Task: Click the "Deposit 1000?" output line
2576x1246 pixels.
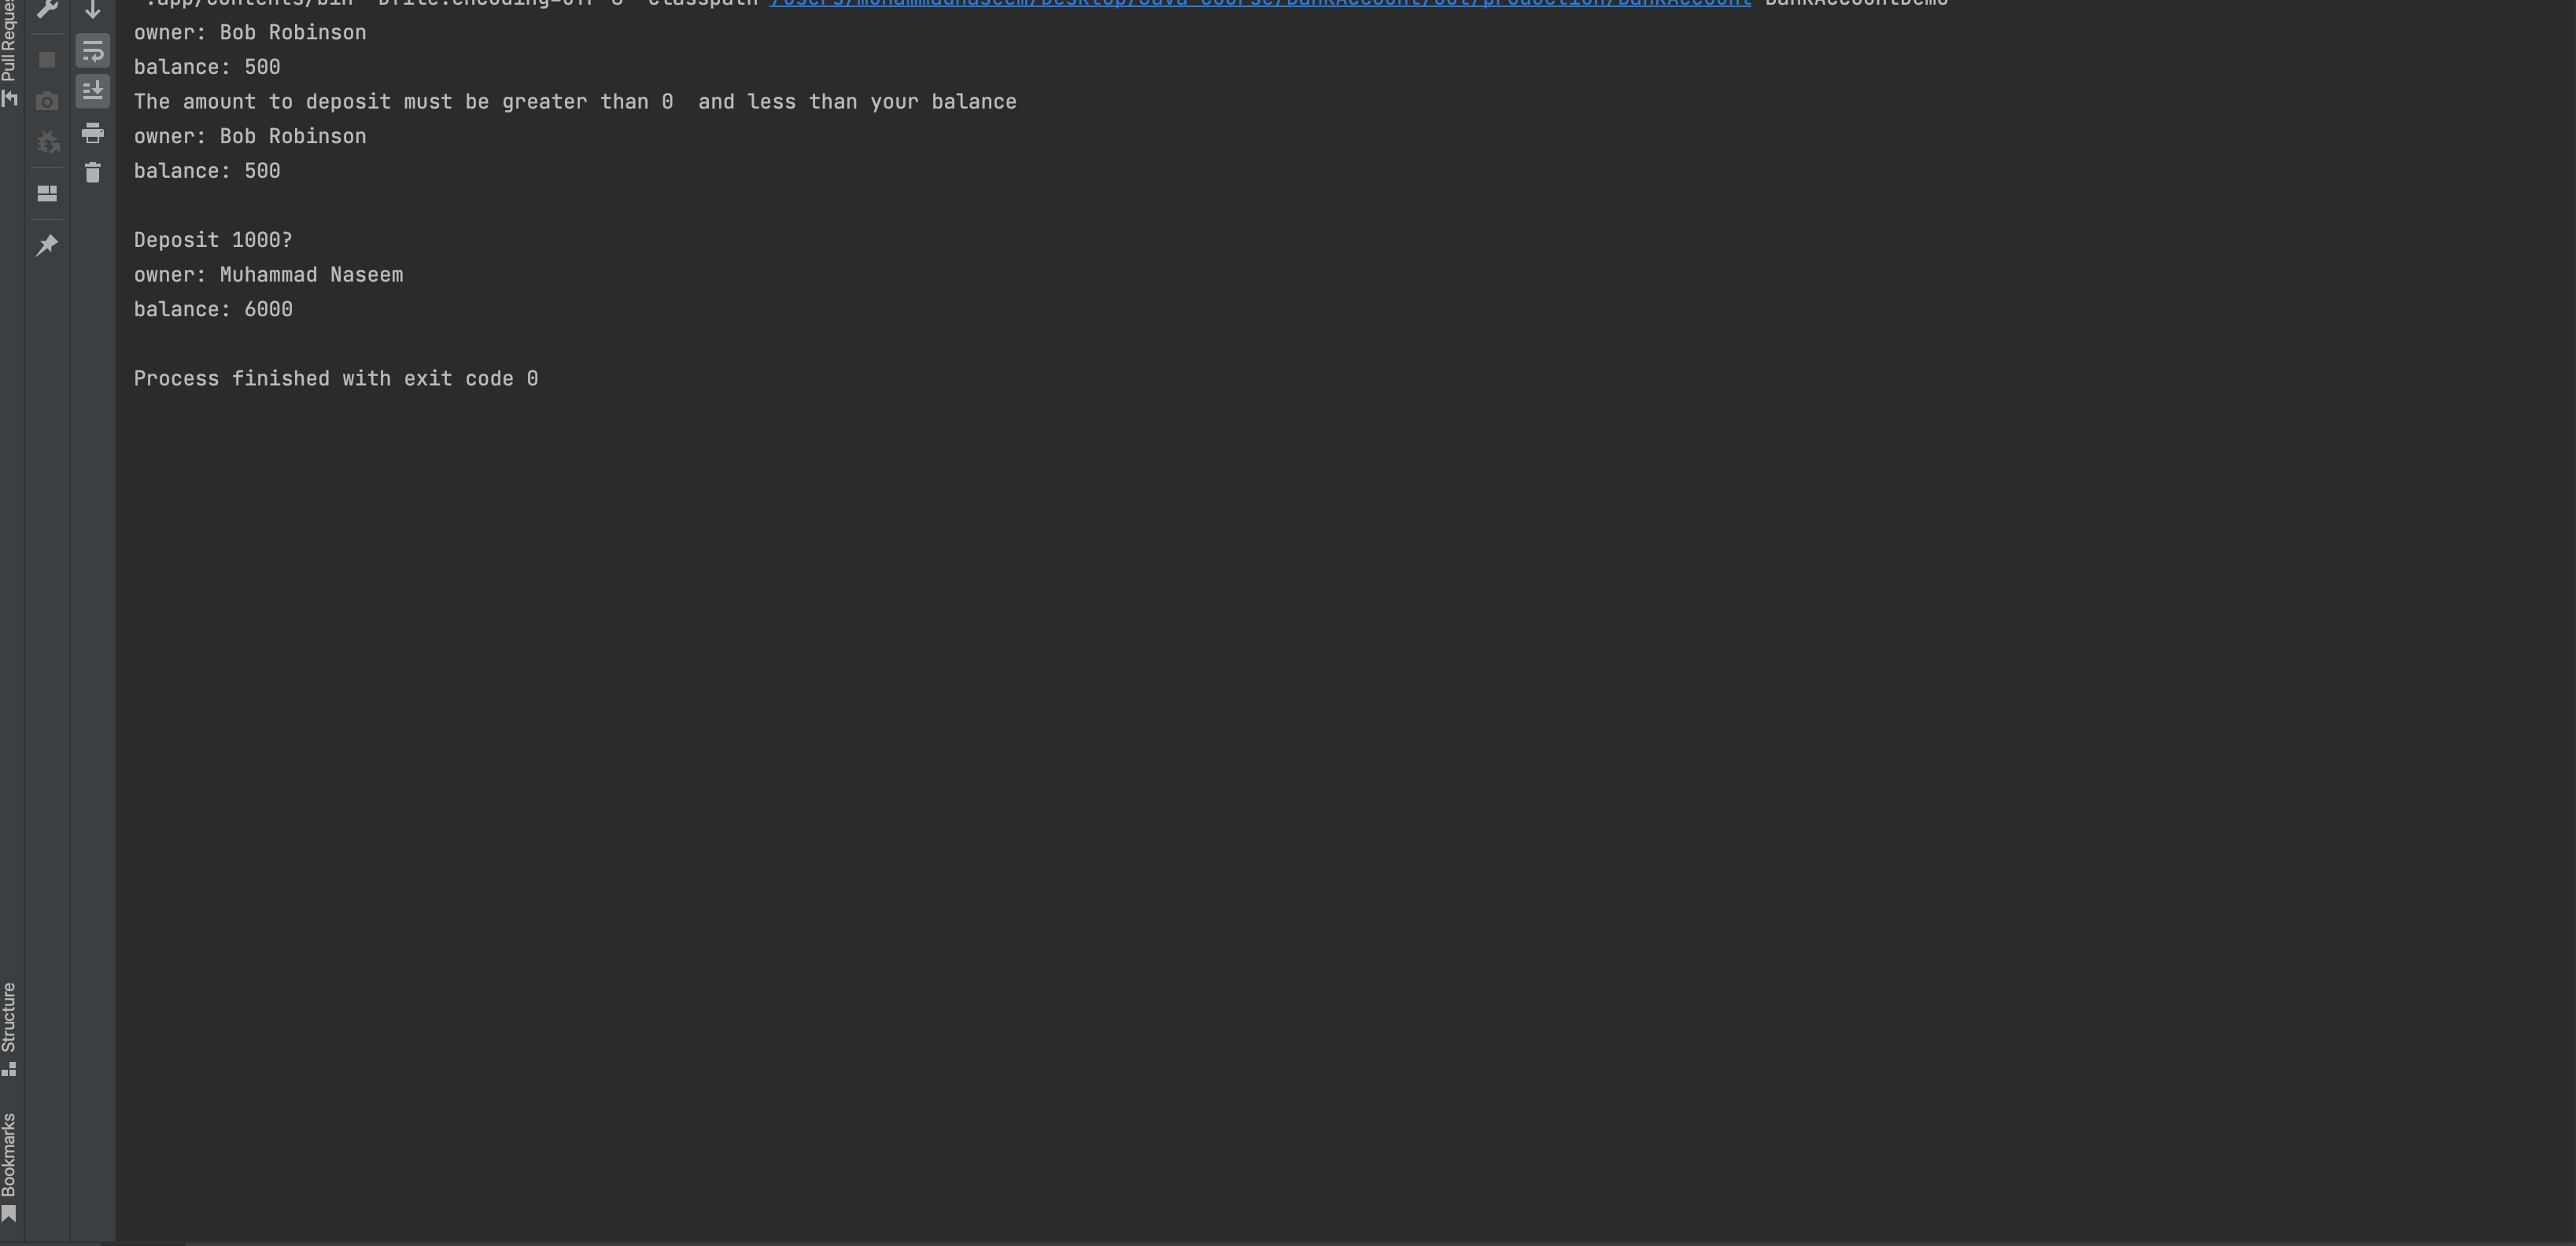Action: click(x=213, y=240)
